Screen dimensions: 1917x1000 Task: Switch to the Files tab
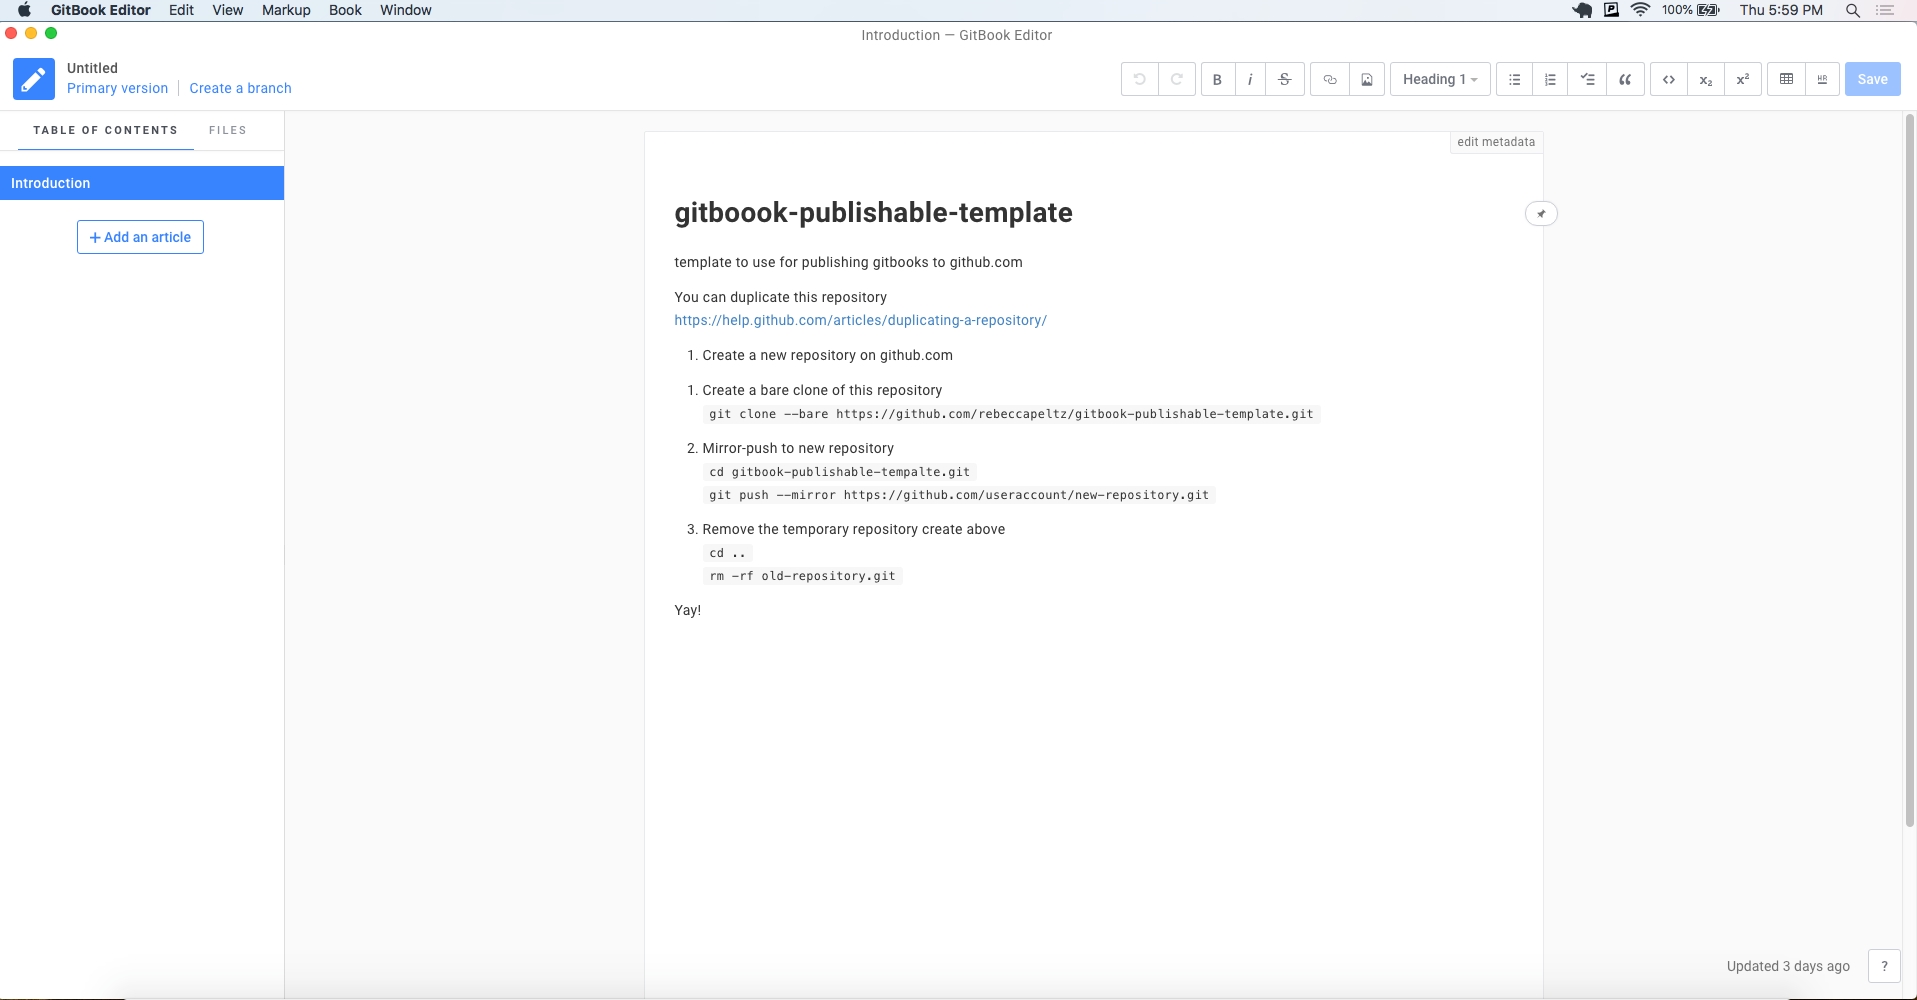click(227, 130)
